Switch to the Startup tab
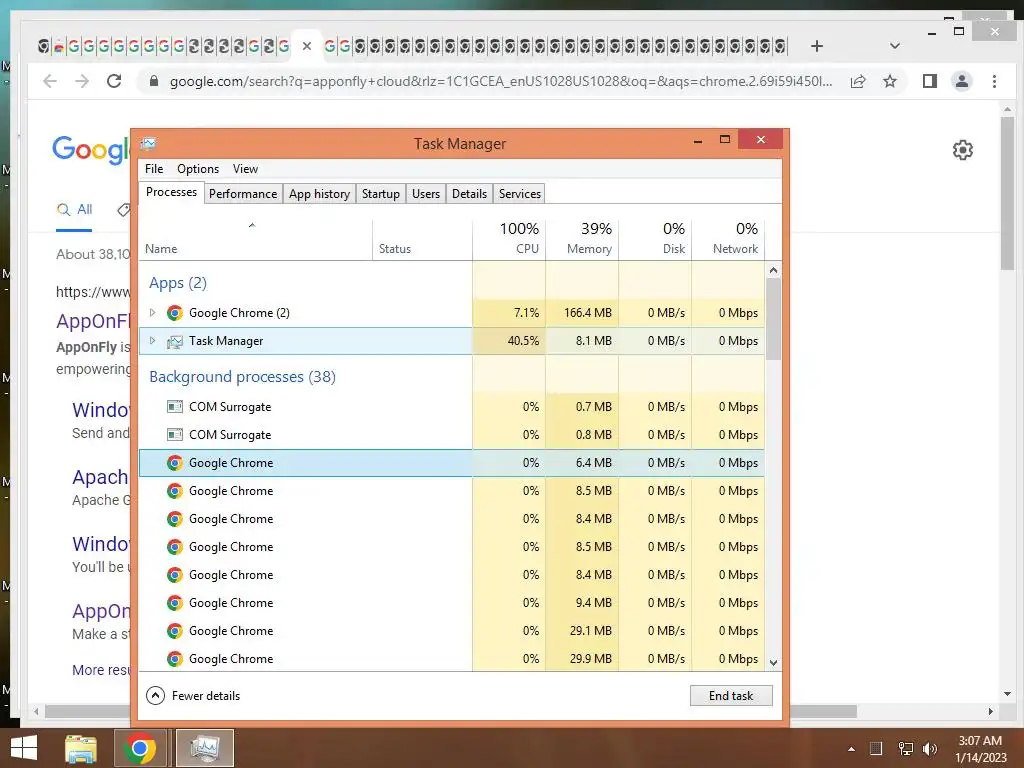1024x768 pixels. click(x=381, y=194)
